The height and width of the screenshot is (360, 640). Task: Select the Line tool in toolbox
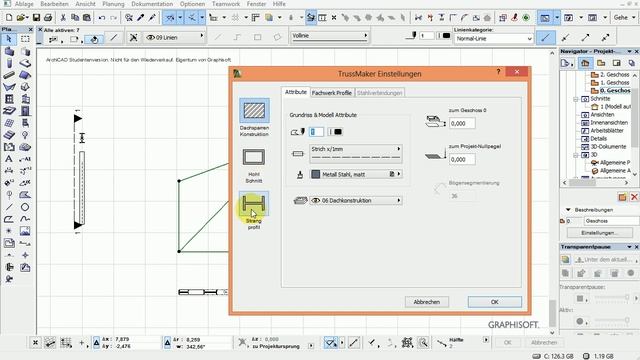[x=9, y=207]
